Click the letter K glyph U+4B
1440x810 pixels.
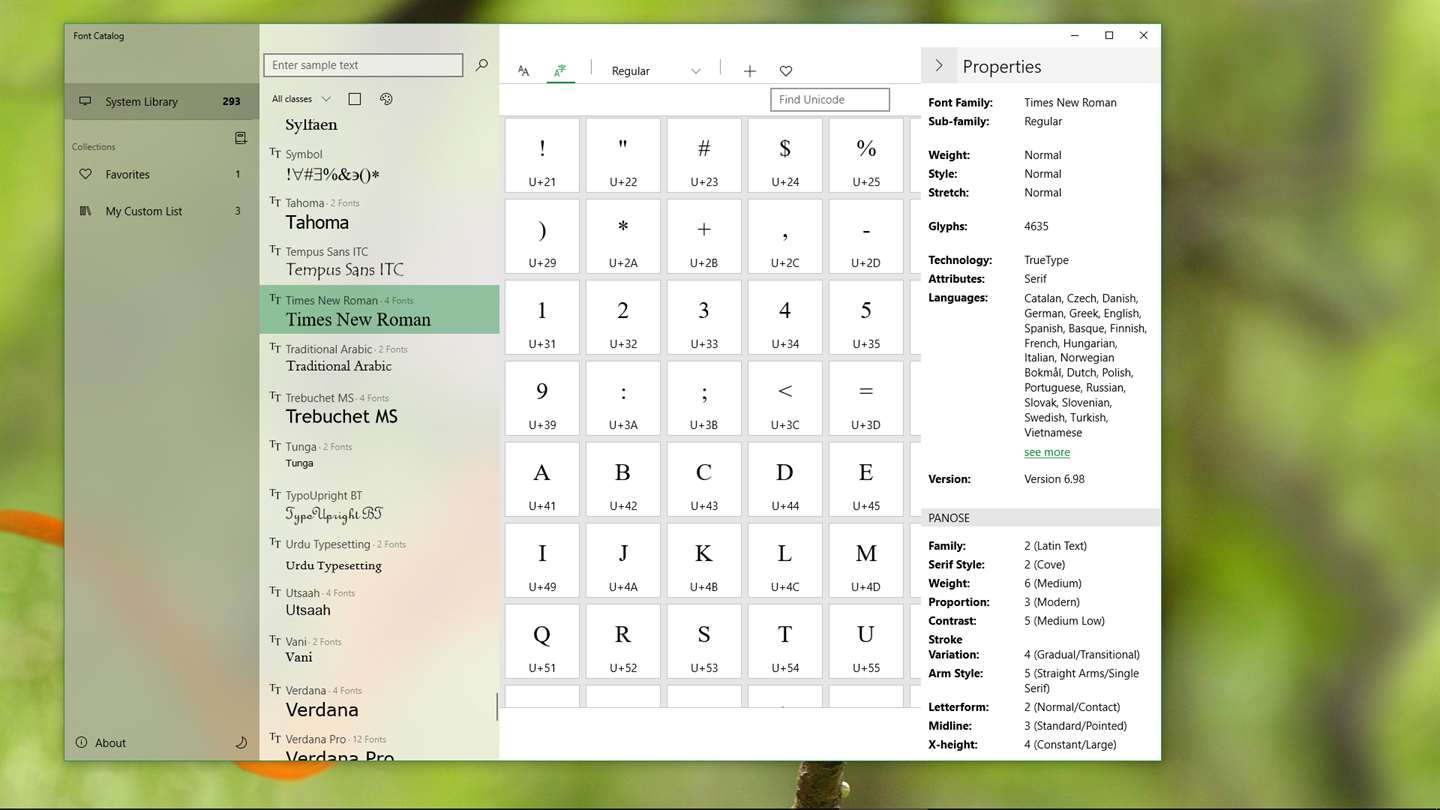tap(704, 560)
